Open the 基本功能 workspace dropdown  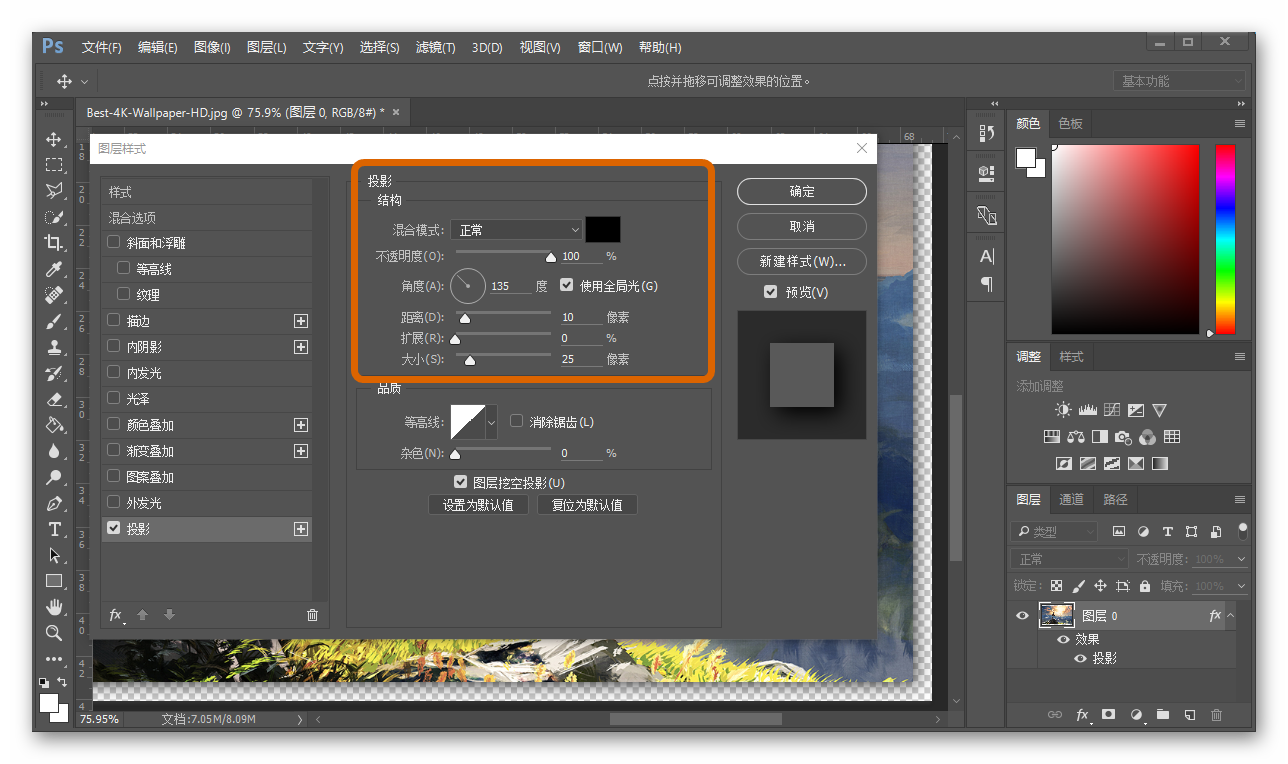tap(1180, 81)
